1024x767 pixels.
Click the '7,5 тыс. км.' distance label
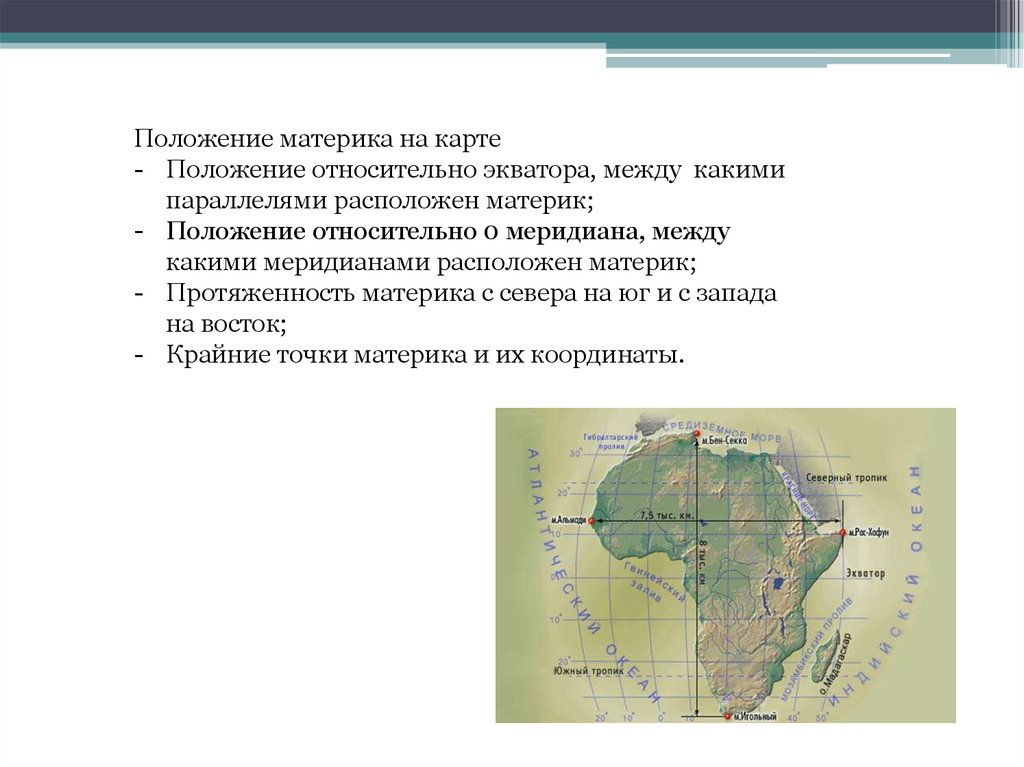[x=667, y=515]
